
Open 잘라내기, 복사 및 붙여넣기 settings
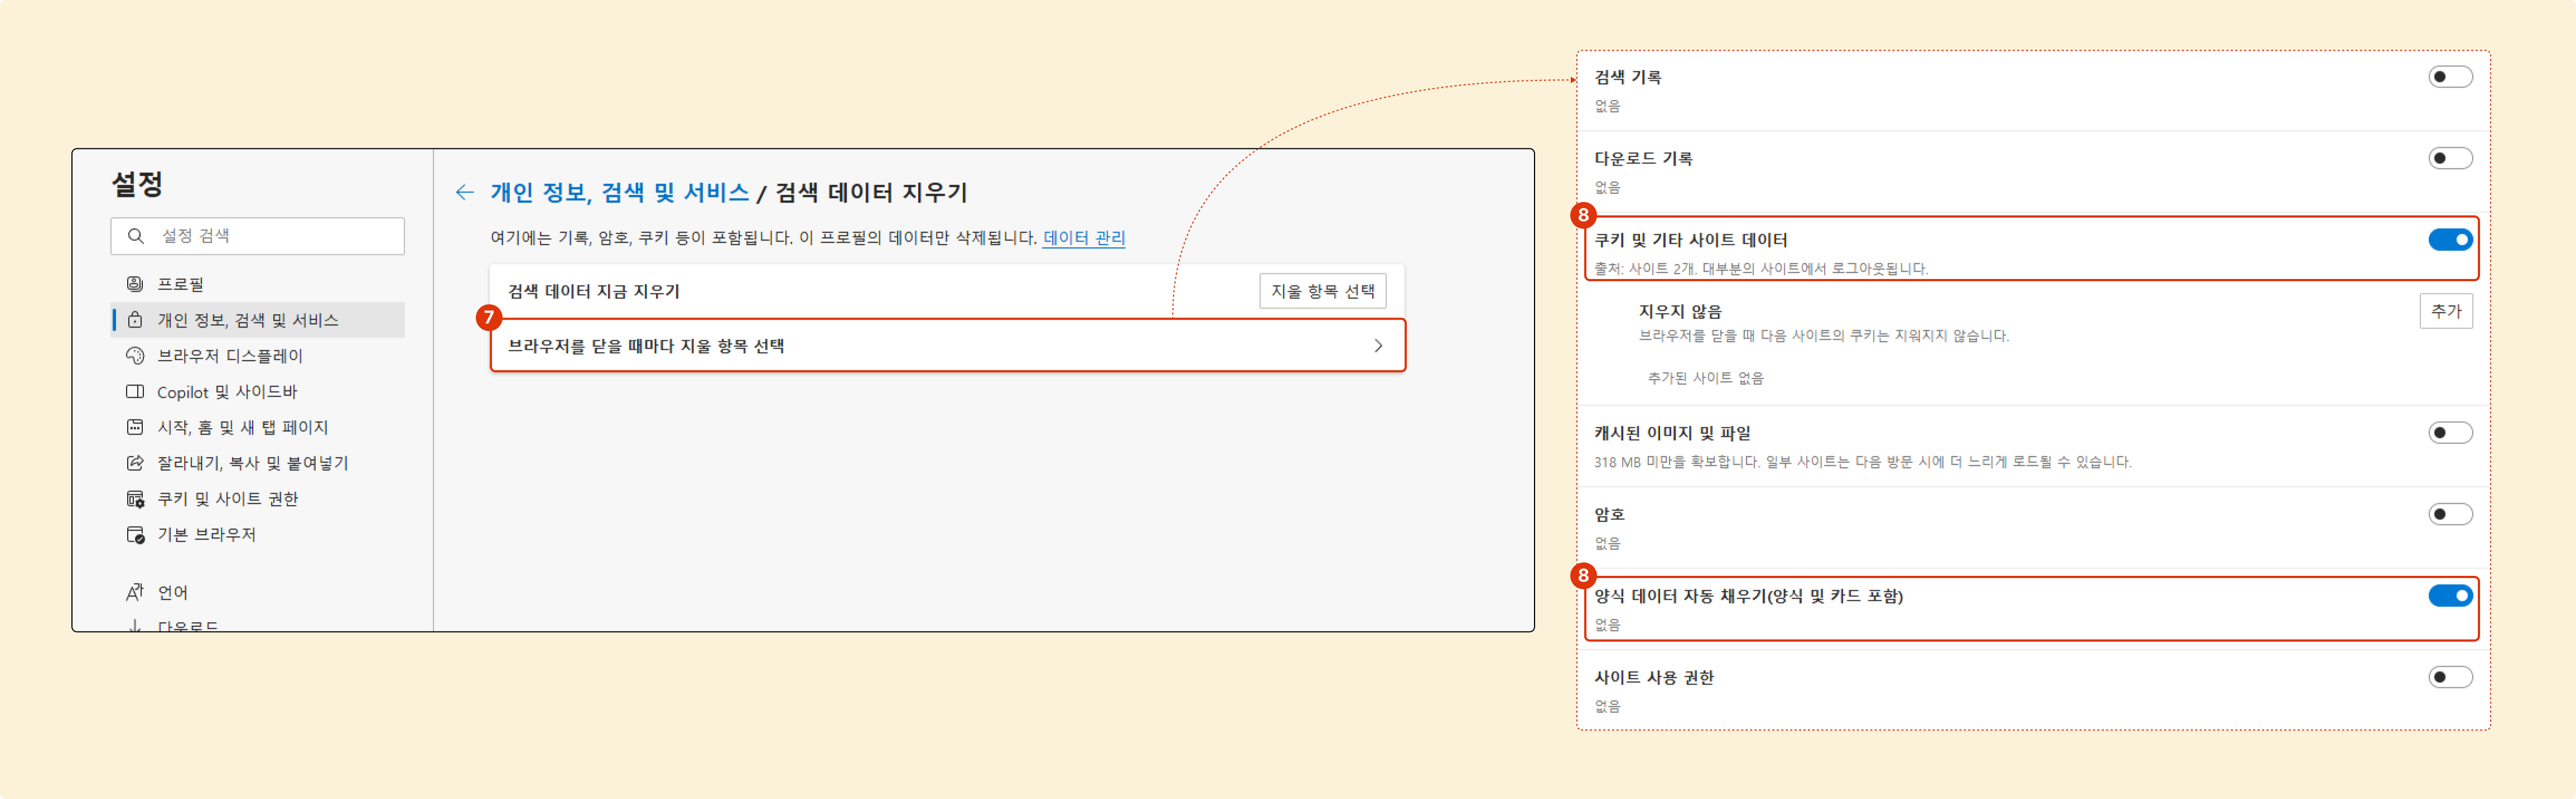click(x=252, y=463)
